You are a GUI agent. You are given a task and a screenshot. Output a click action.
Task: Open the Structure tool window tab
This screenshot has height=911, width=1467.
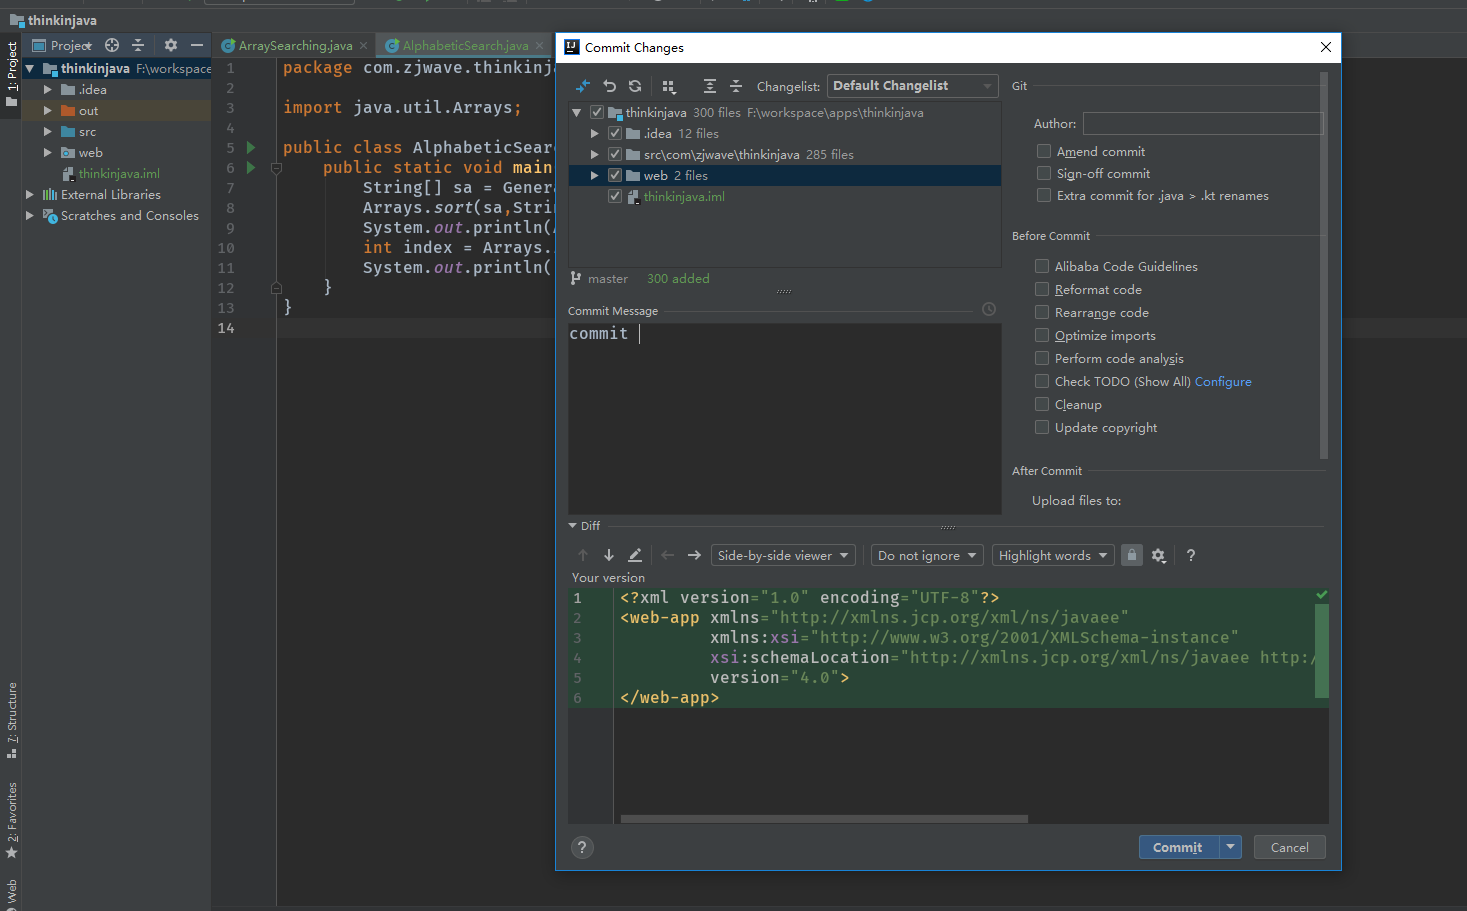12,718
